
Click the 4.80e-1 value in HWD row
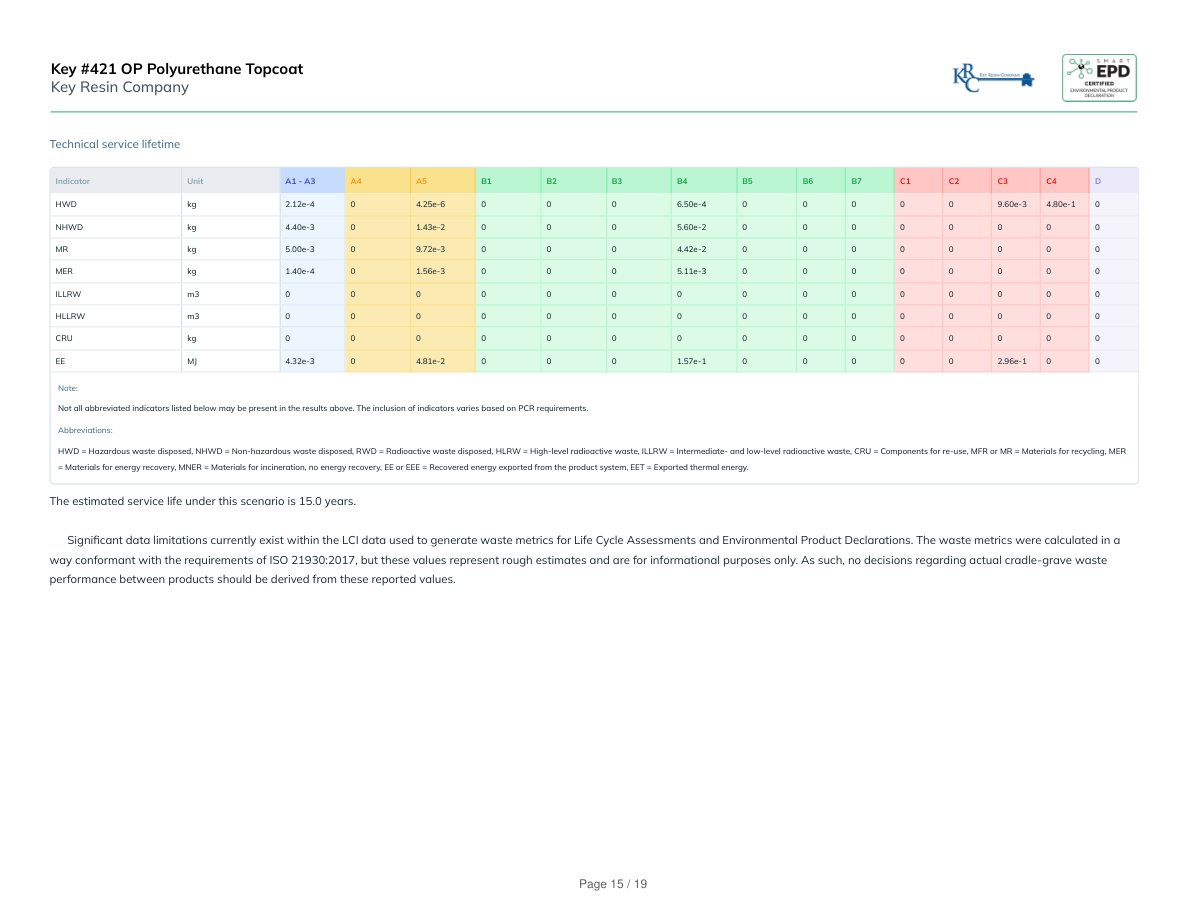[x=1060, y=204]
